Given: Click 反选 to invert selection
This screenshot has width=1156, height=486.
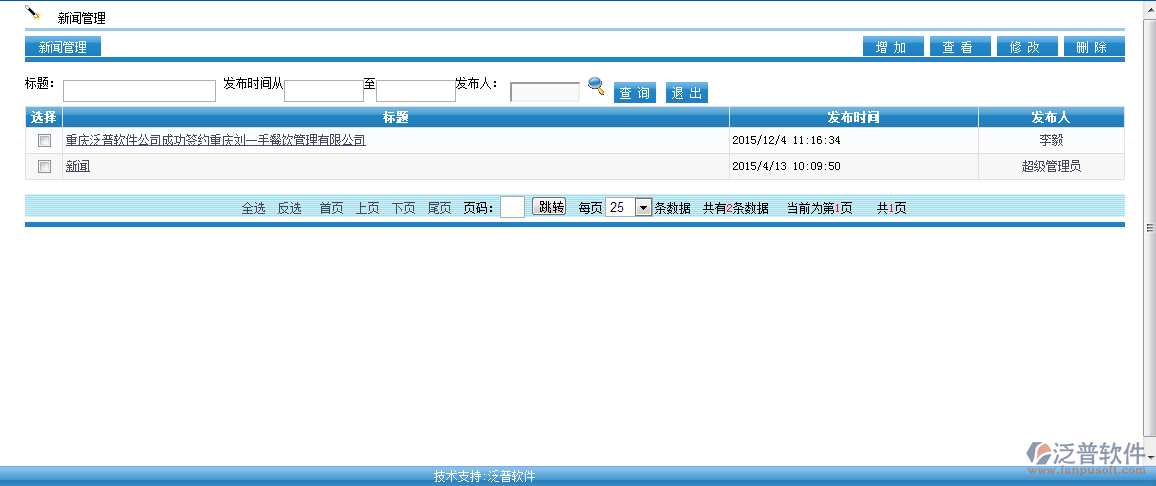Looking at the screenshot, I should point(290,209).
